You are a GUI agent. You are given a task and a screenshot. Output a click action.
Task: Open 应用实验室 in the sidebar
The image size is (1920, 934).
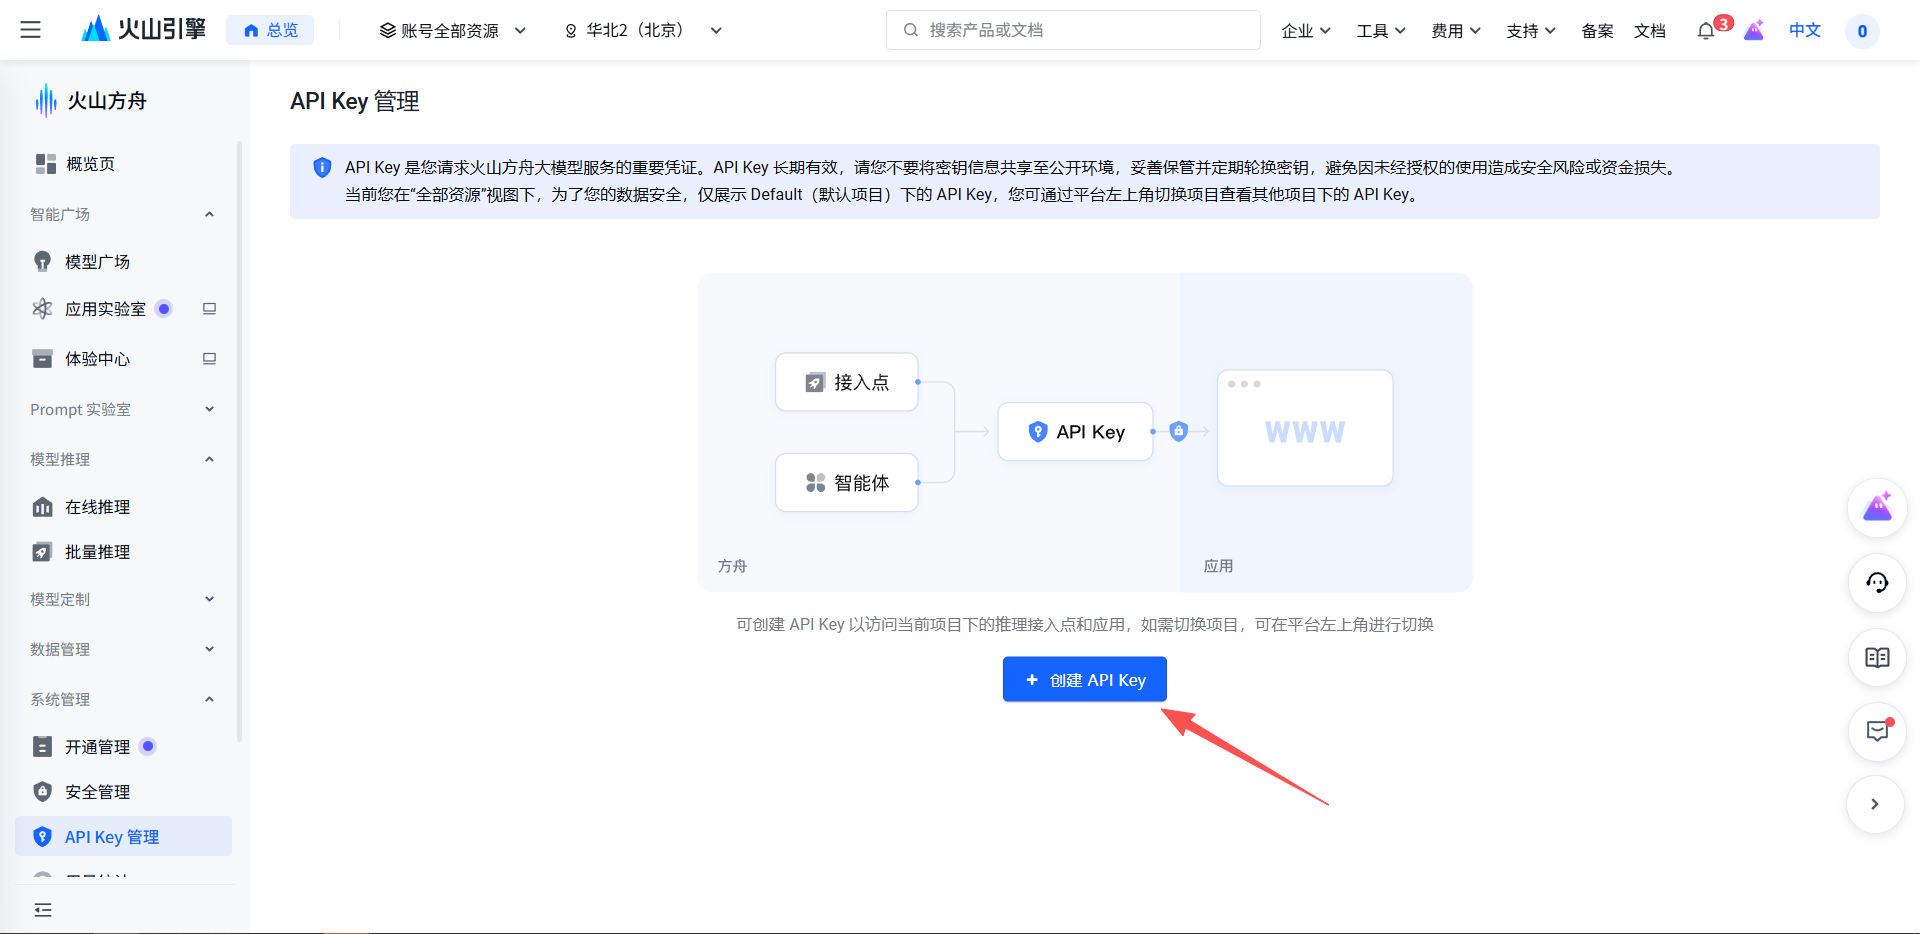[x=105, y=309]
